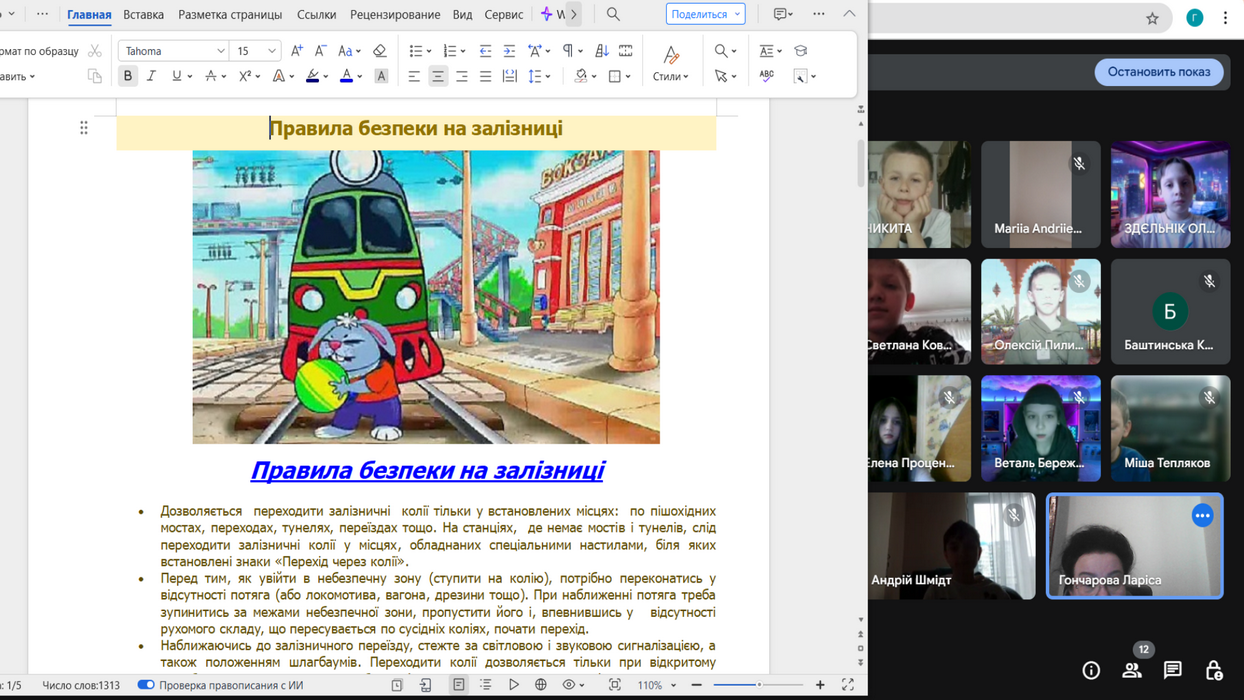Insert a numbered list
Screen dimensions: 1244x700
click(450, 50)
